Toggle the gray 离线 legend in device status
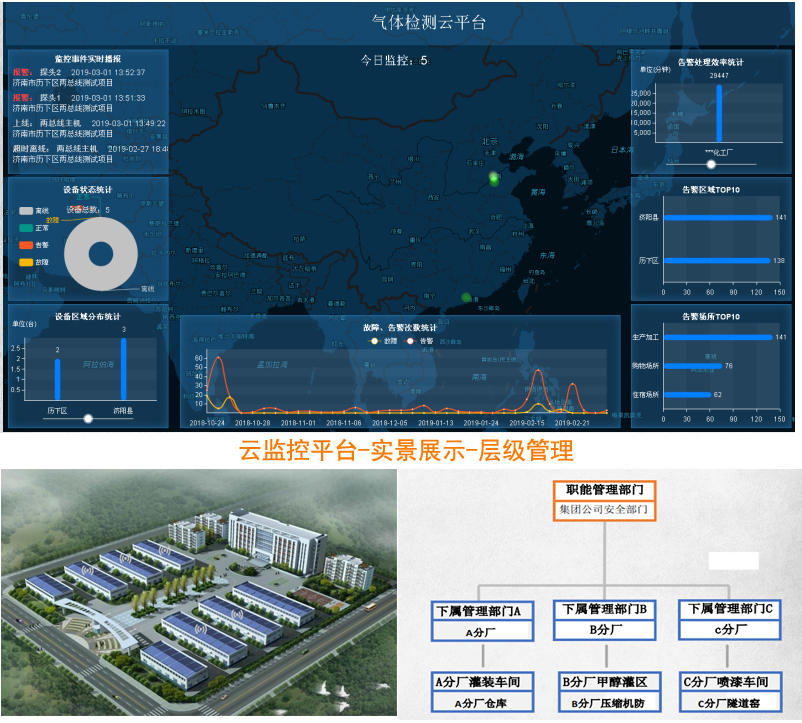The height and width of the screenshot is (723, 802). (25, 211)
